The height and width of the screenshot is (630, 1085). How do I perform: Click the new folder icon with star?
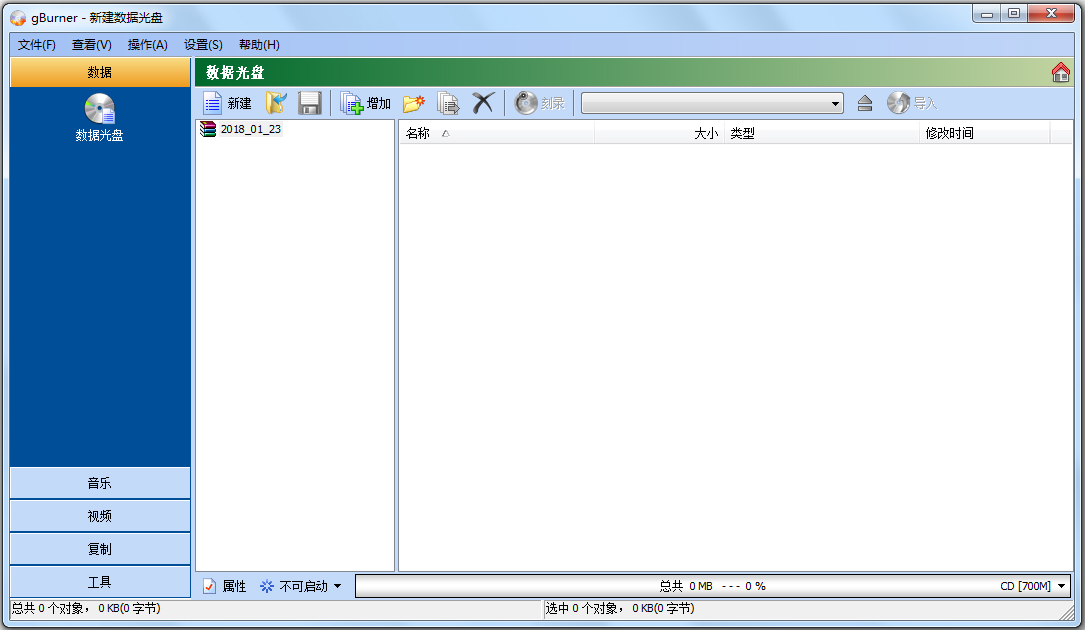coord(414,103)
